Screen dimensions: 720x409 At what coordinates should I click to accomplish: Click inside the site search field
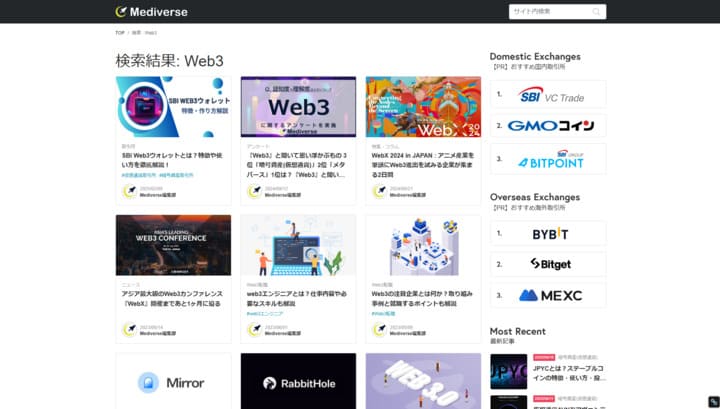[x=548, y=12]
